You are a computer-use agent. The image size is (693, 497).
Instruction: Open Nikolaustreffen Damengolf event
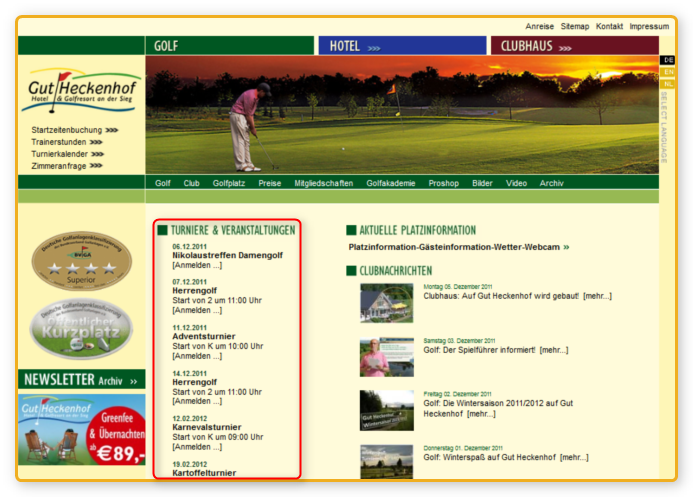[x=227, y=255]
